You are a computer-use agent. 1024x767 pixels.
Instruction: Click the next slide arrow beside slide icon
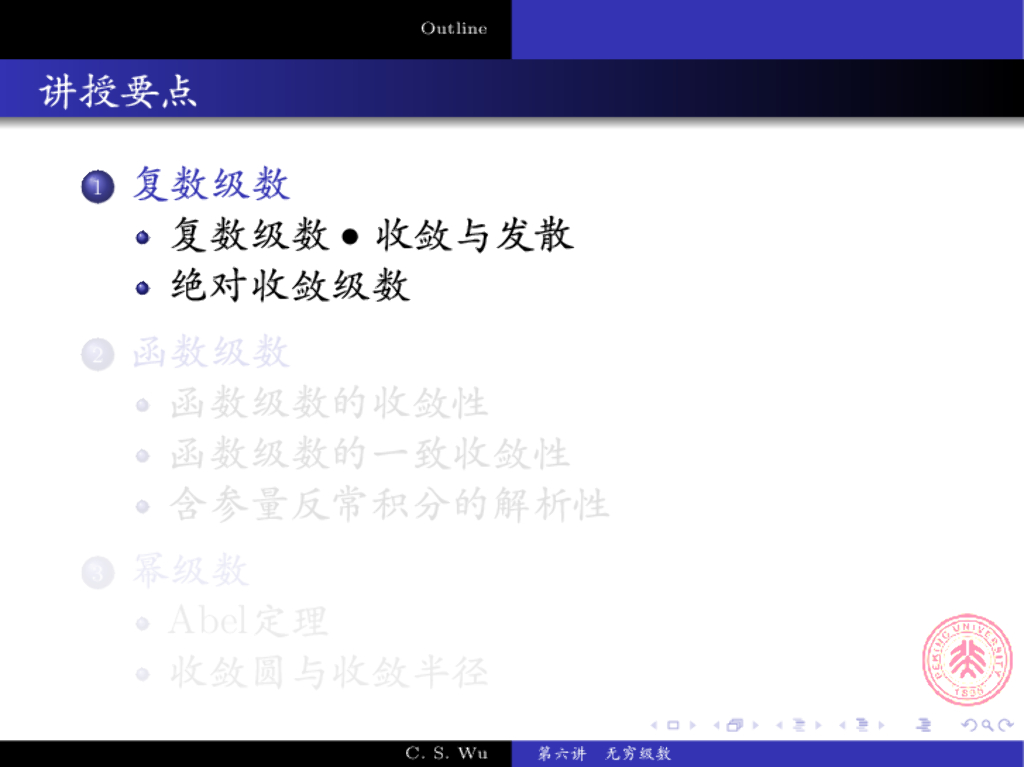tap(692, 725)
